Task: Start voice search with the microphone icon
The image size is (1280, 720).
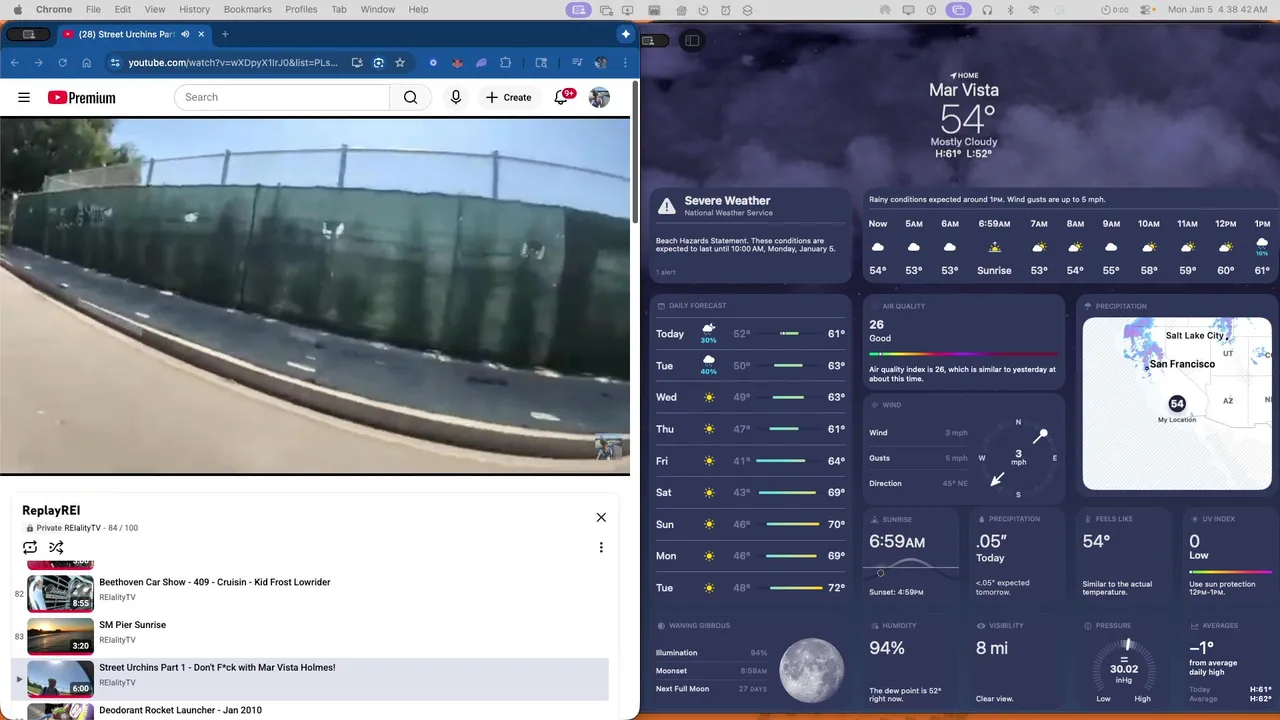Action: coord(456,97)
